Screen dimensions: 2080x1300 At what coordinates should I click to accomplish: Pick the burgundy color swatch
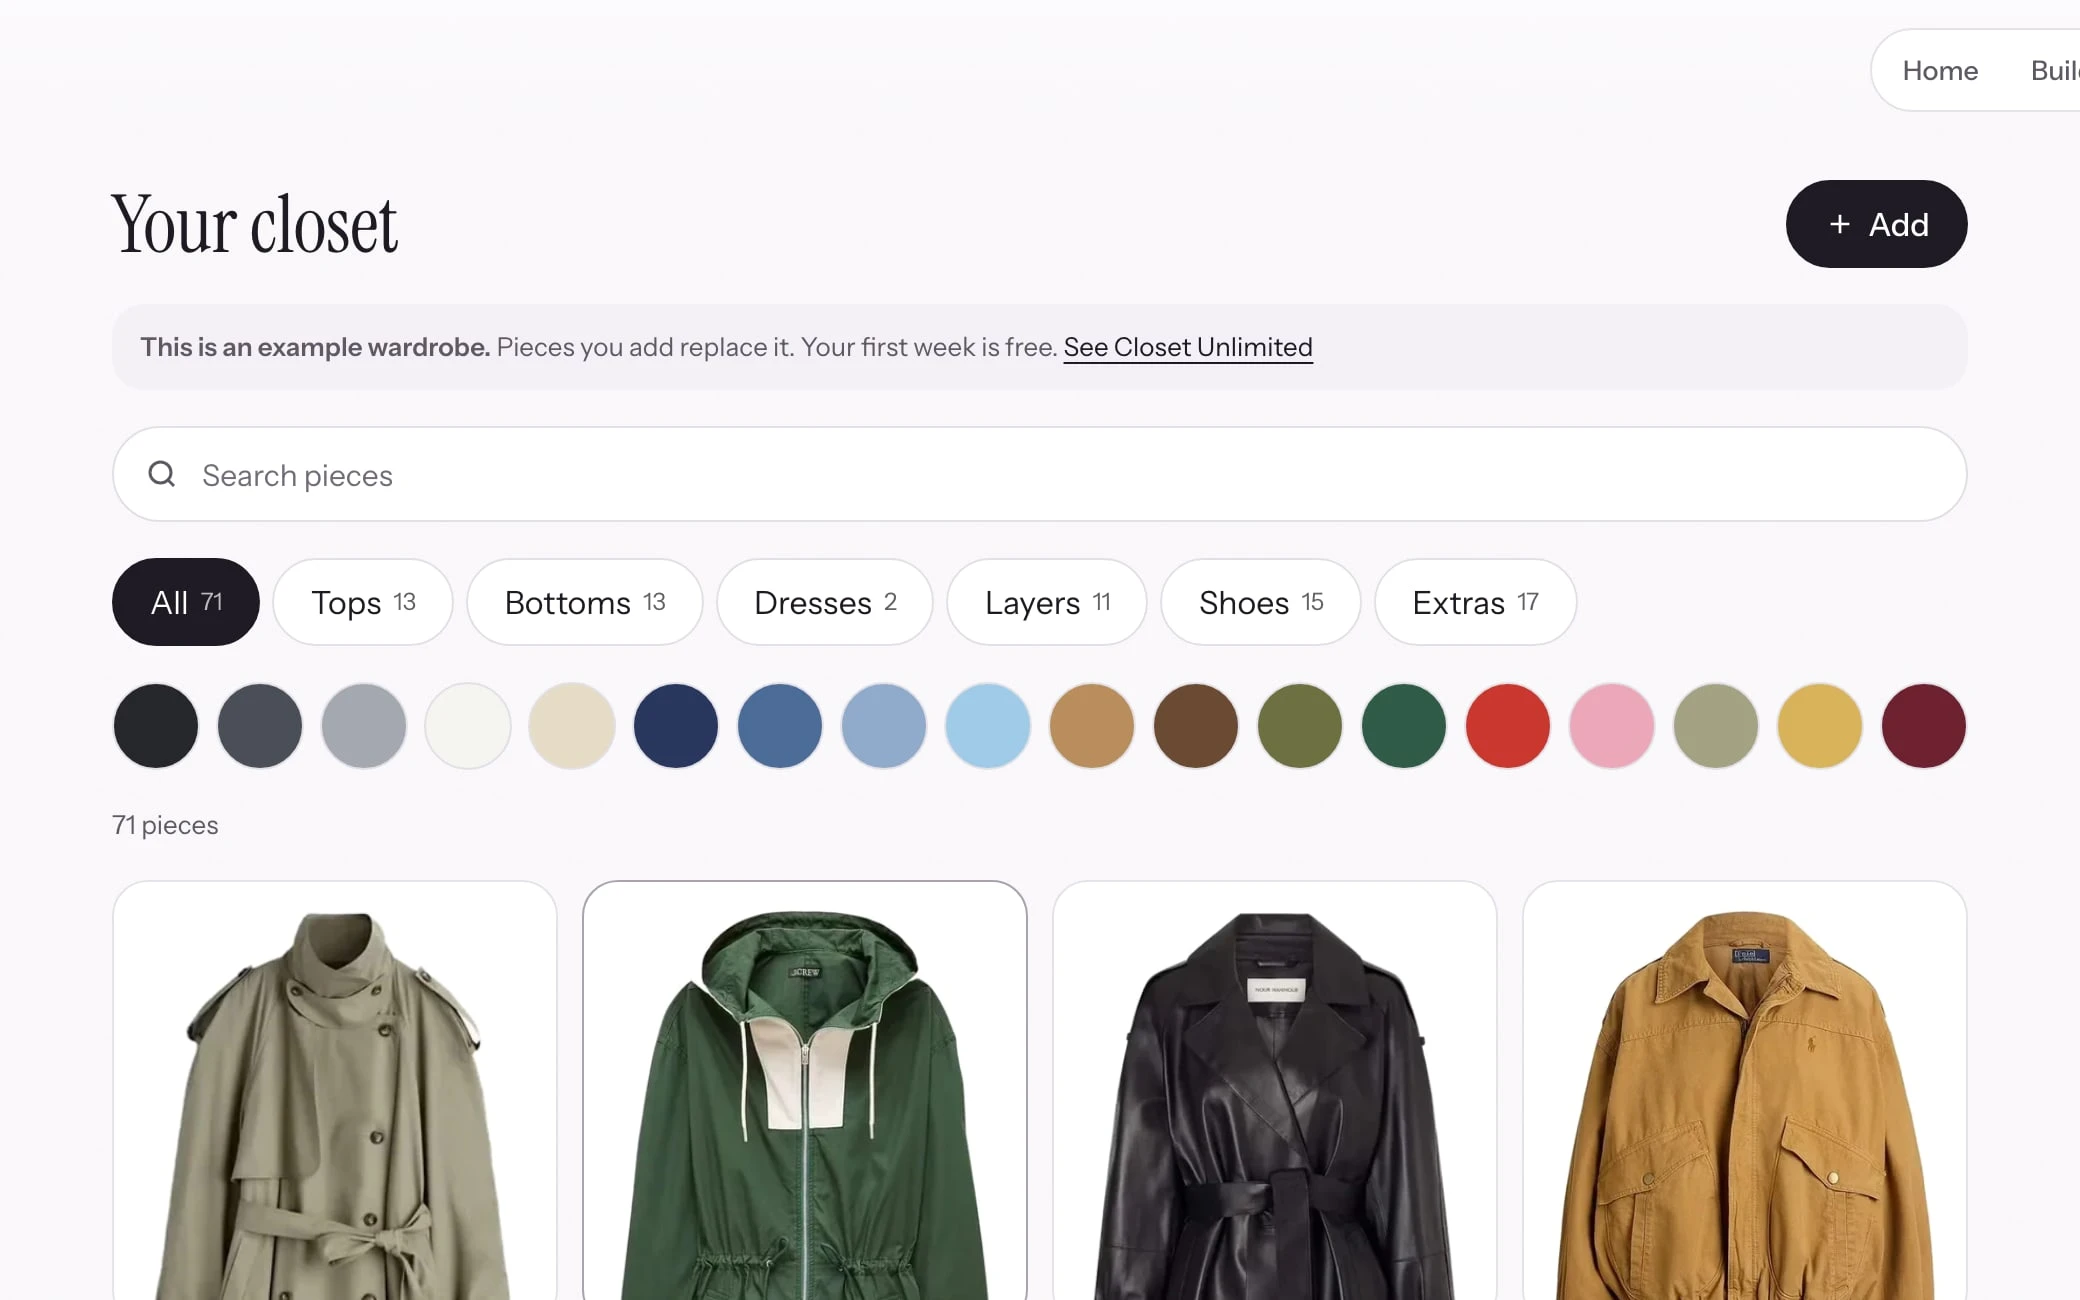tap(1924, 726)
